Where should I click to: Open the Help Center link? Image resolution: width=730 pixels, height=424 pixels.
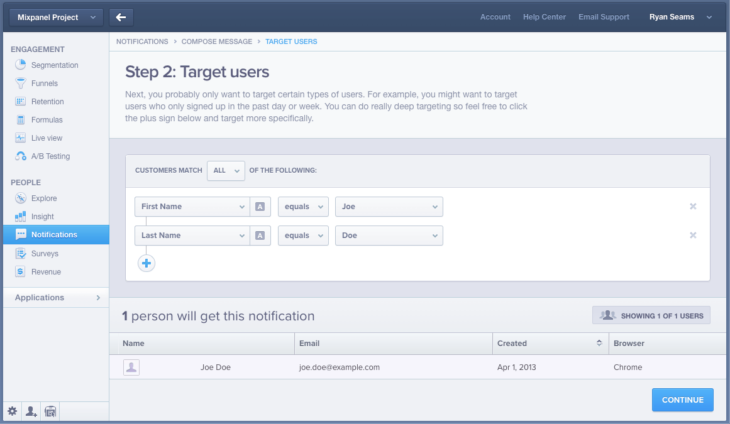[x=544, y=17]
